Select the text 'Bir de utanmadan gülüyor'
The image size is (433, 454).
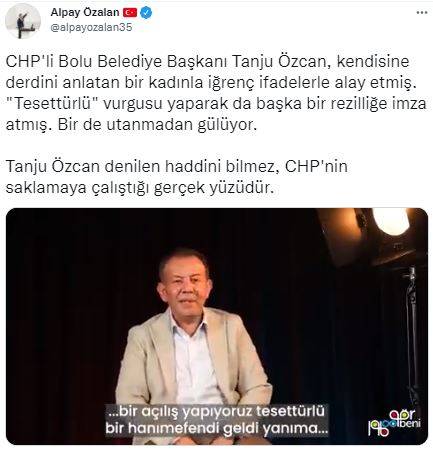(x=157, y=125)
